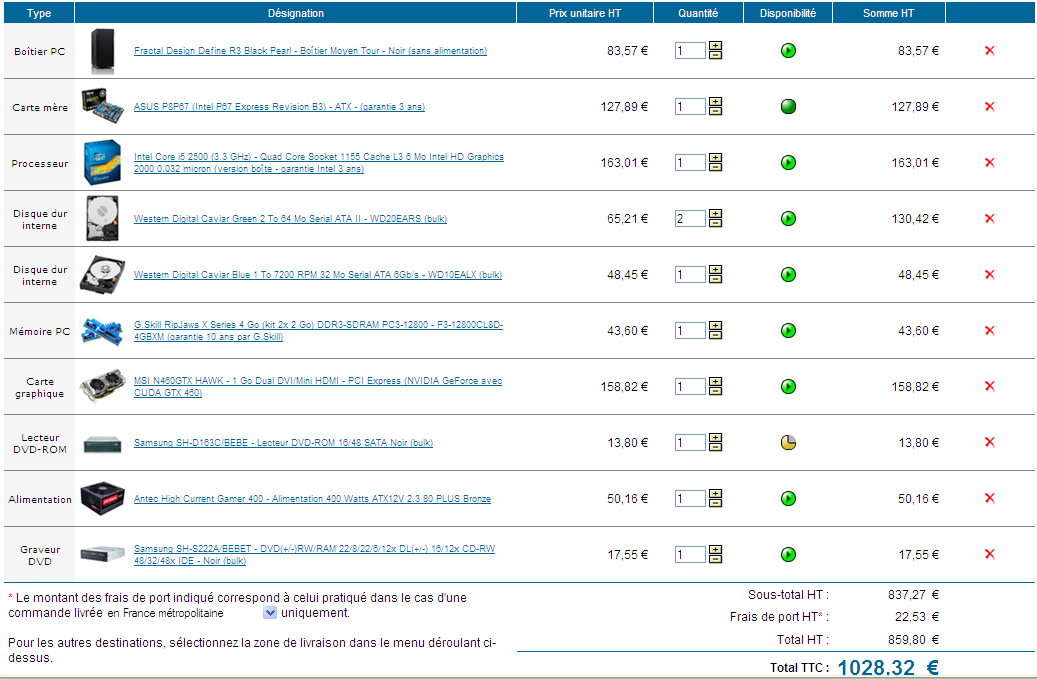Remove the Fractal Design case from cart
1037x680 pixels.
[989, 51]
